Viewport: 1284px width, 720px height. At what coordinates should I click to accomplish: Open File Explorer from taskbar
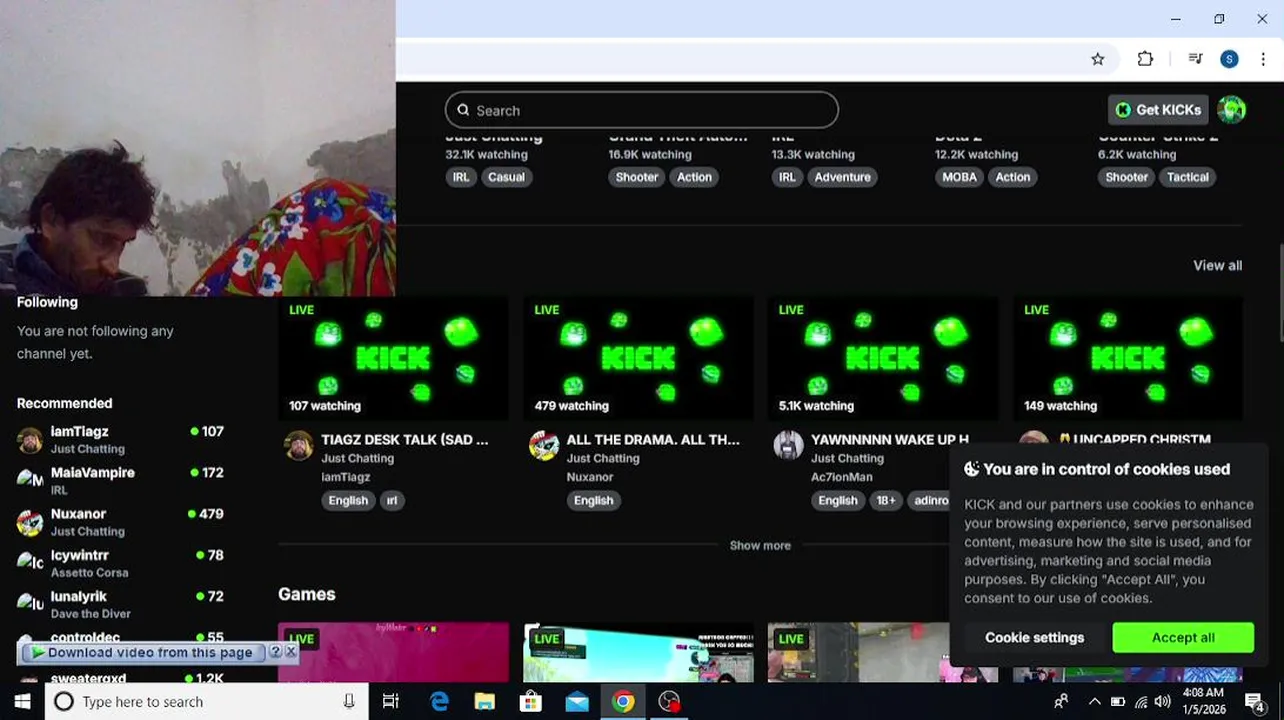click(485, 701)
